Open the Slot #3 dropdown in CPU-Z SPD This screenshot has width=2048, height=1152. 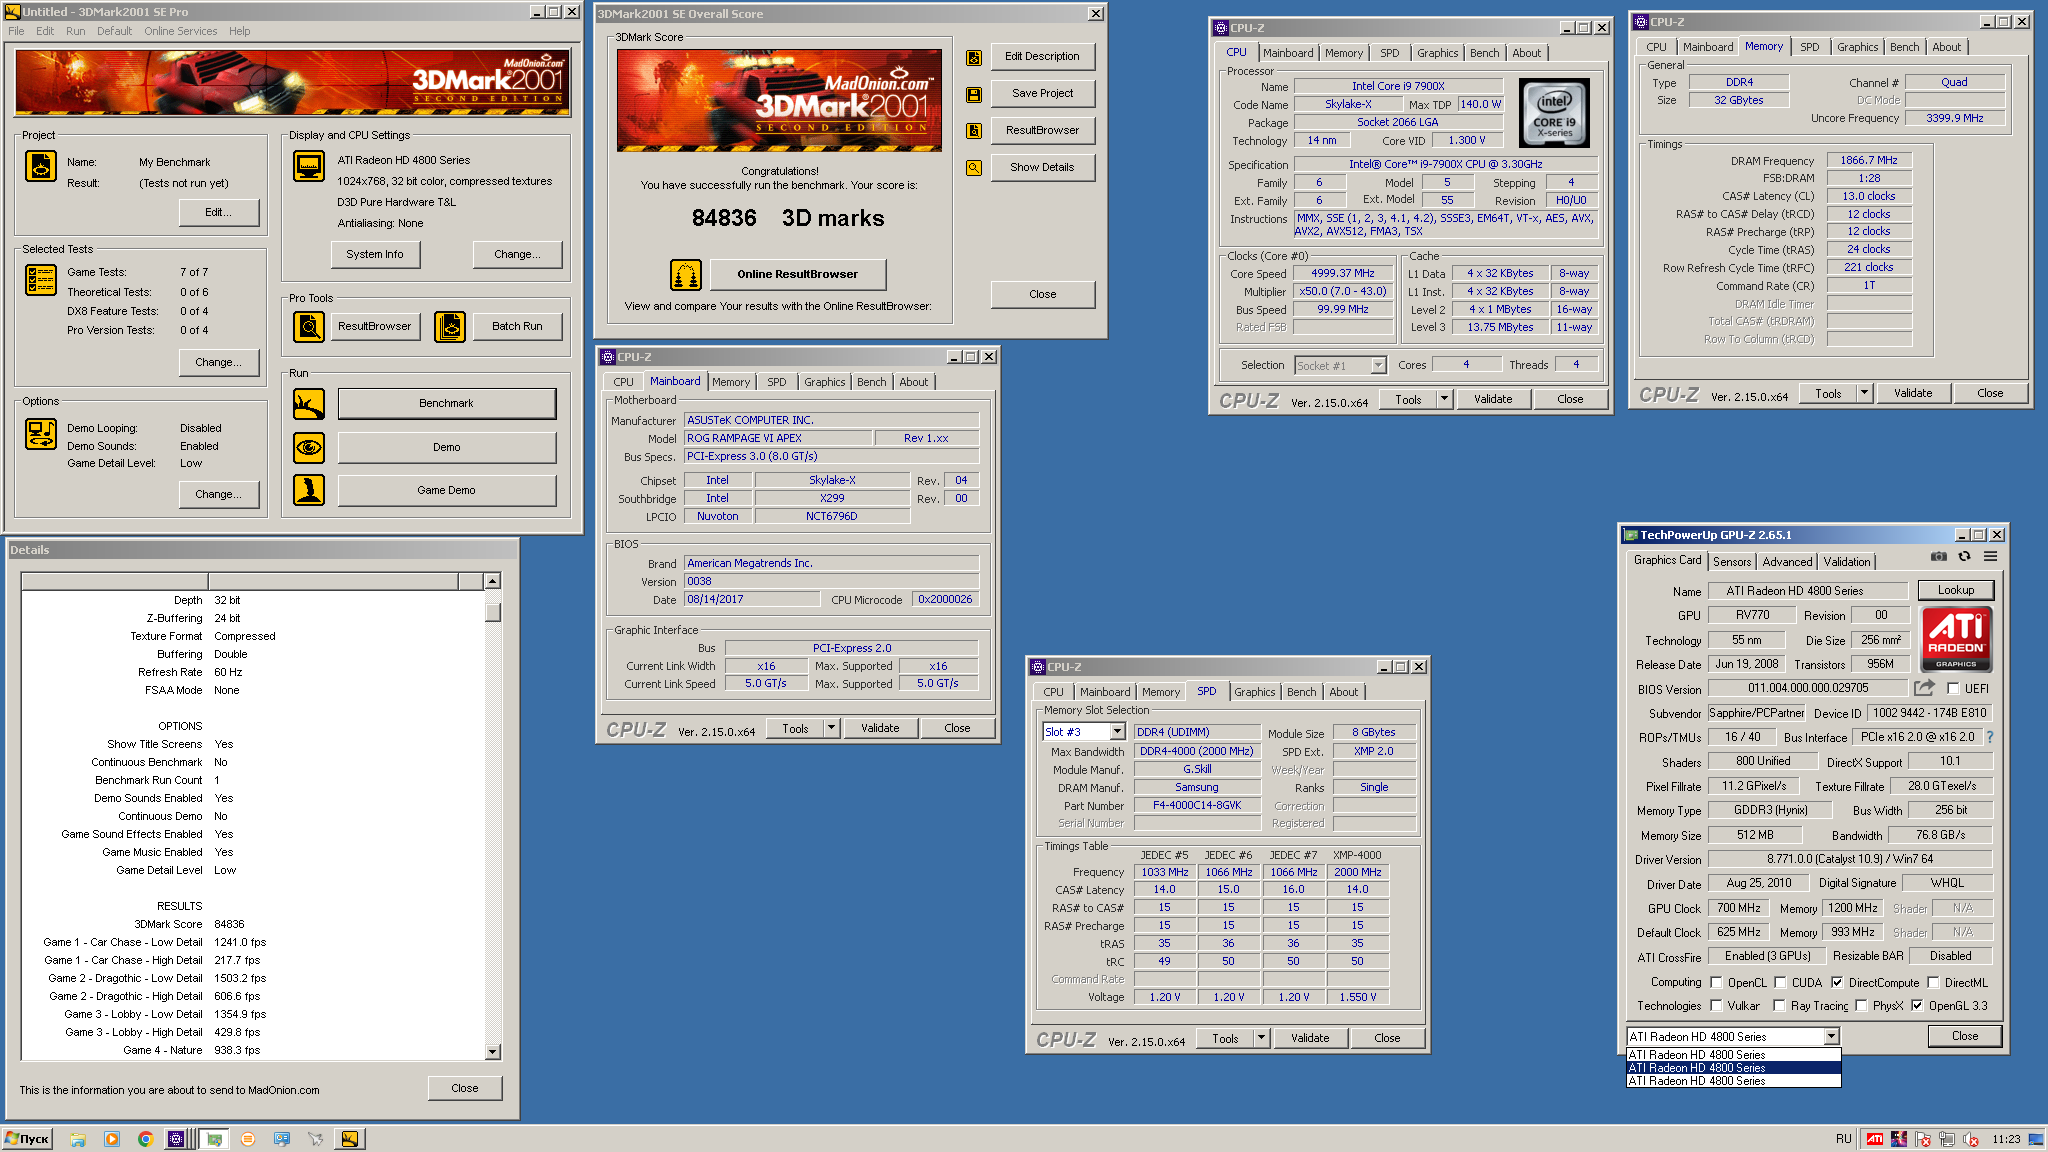pyautogui.click(x=1118, y=732)
